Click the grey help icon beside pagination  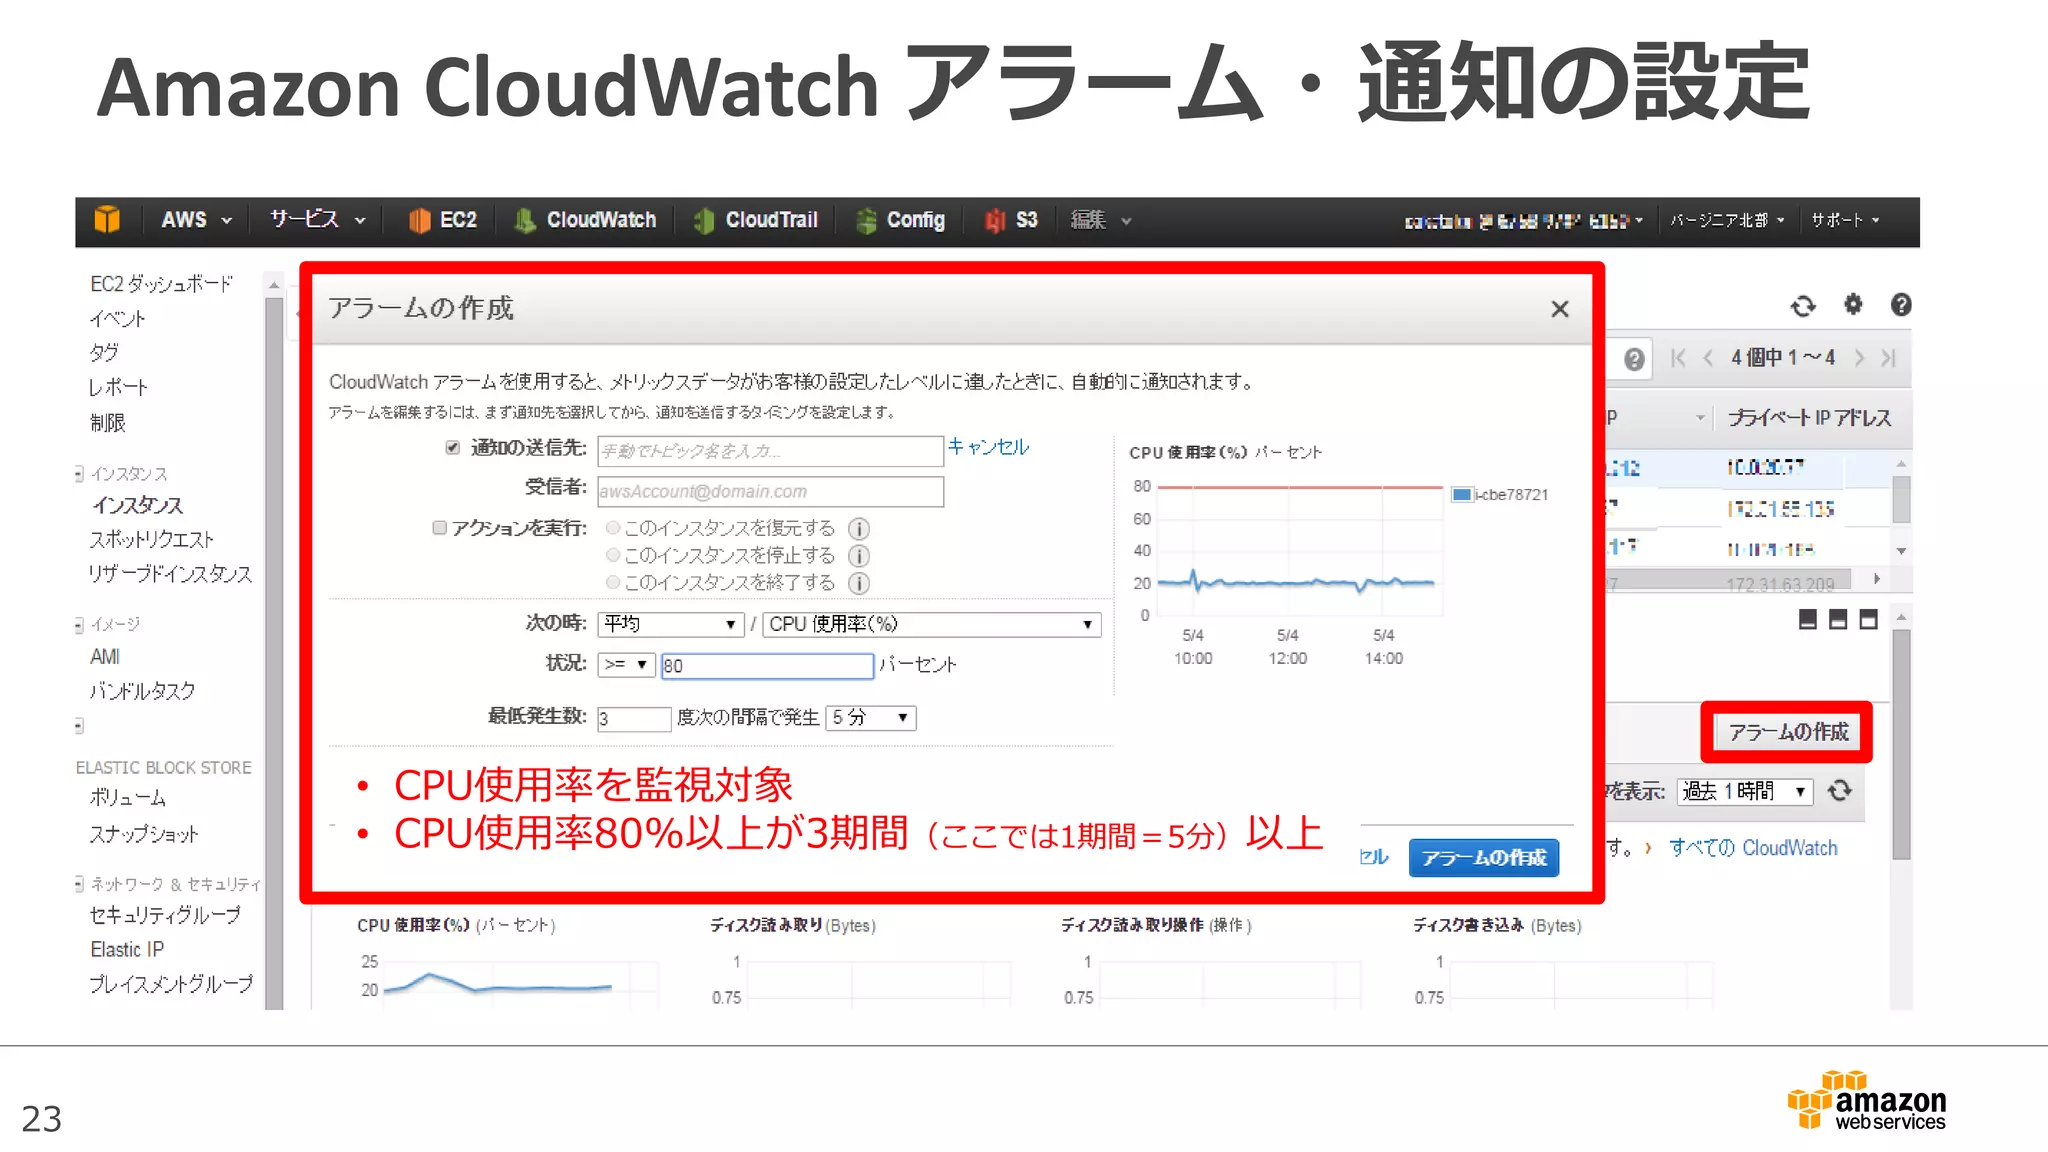1634,359
